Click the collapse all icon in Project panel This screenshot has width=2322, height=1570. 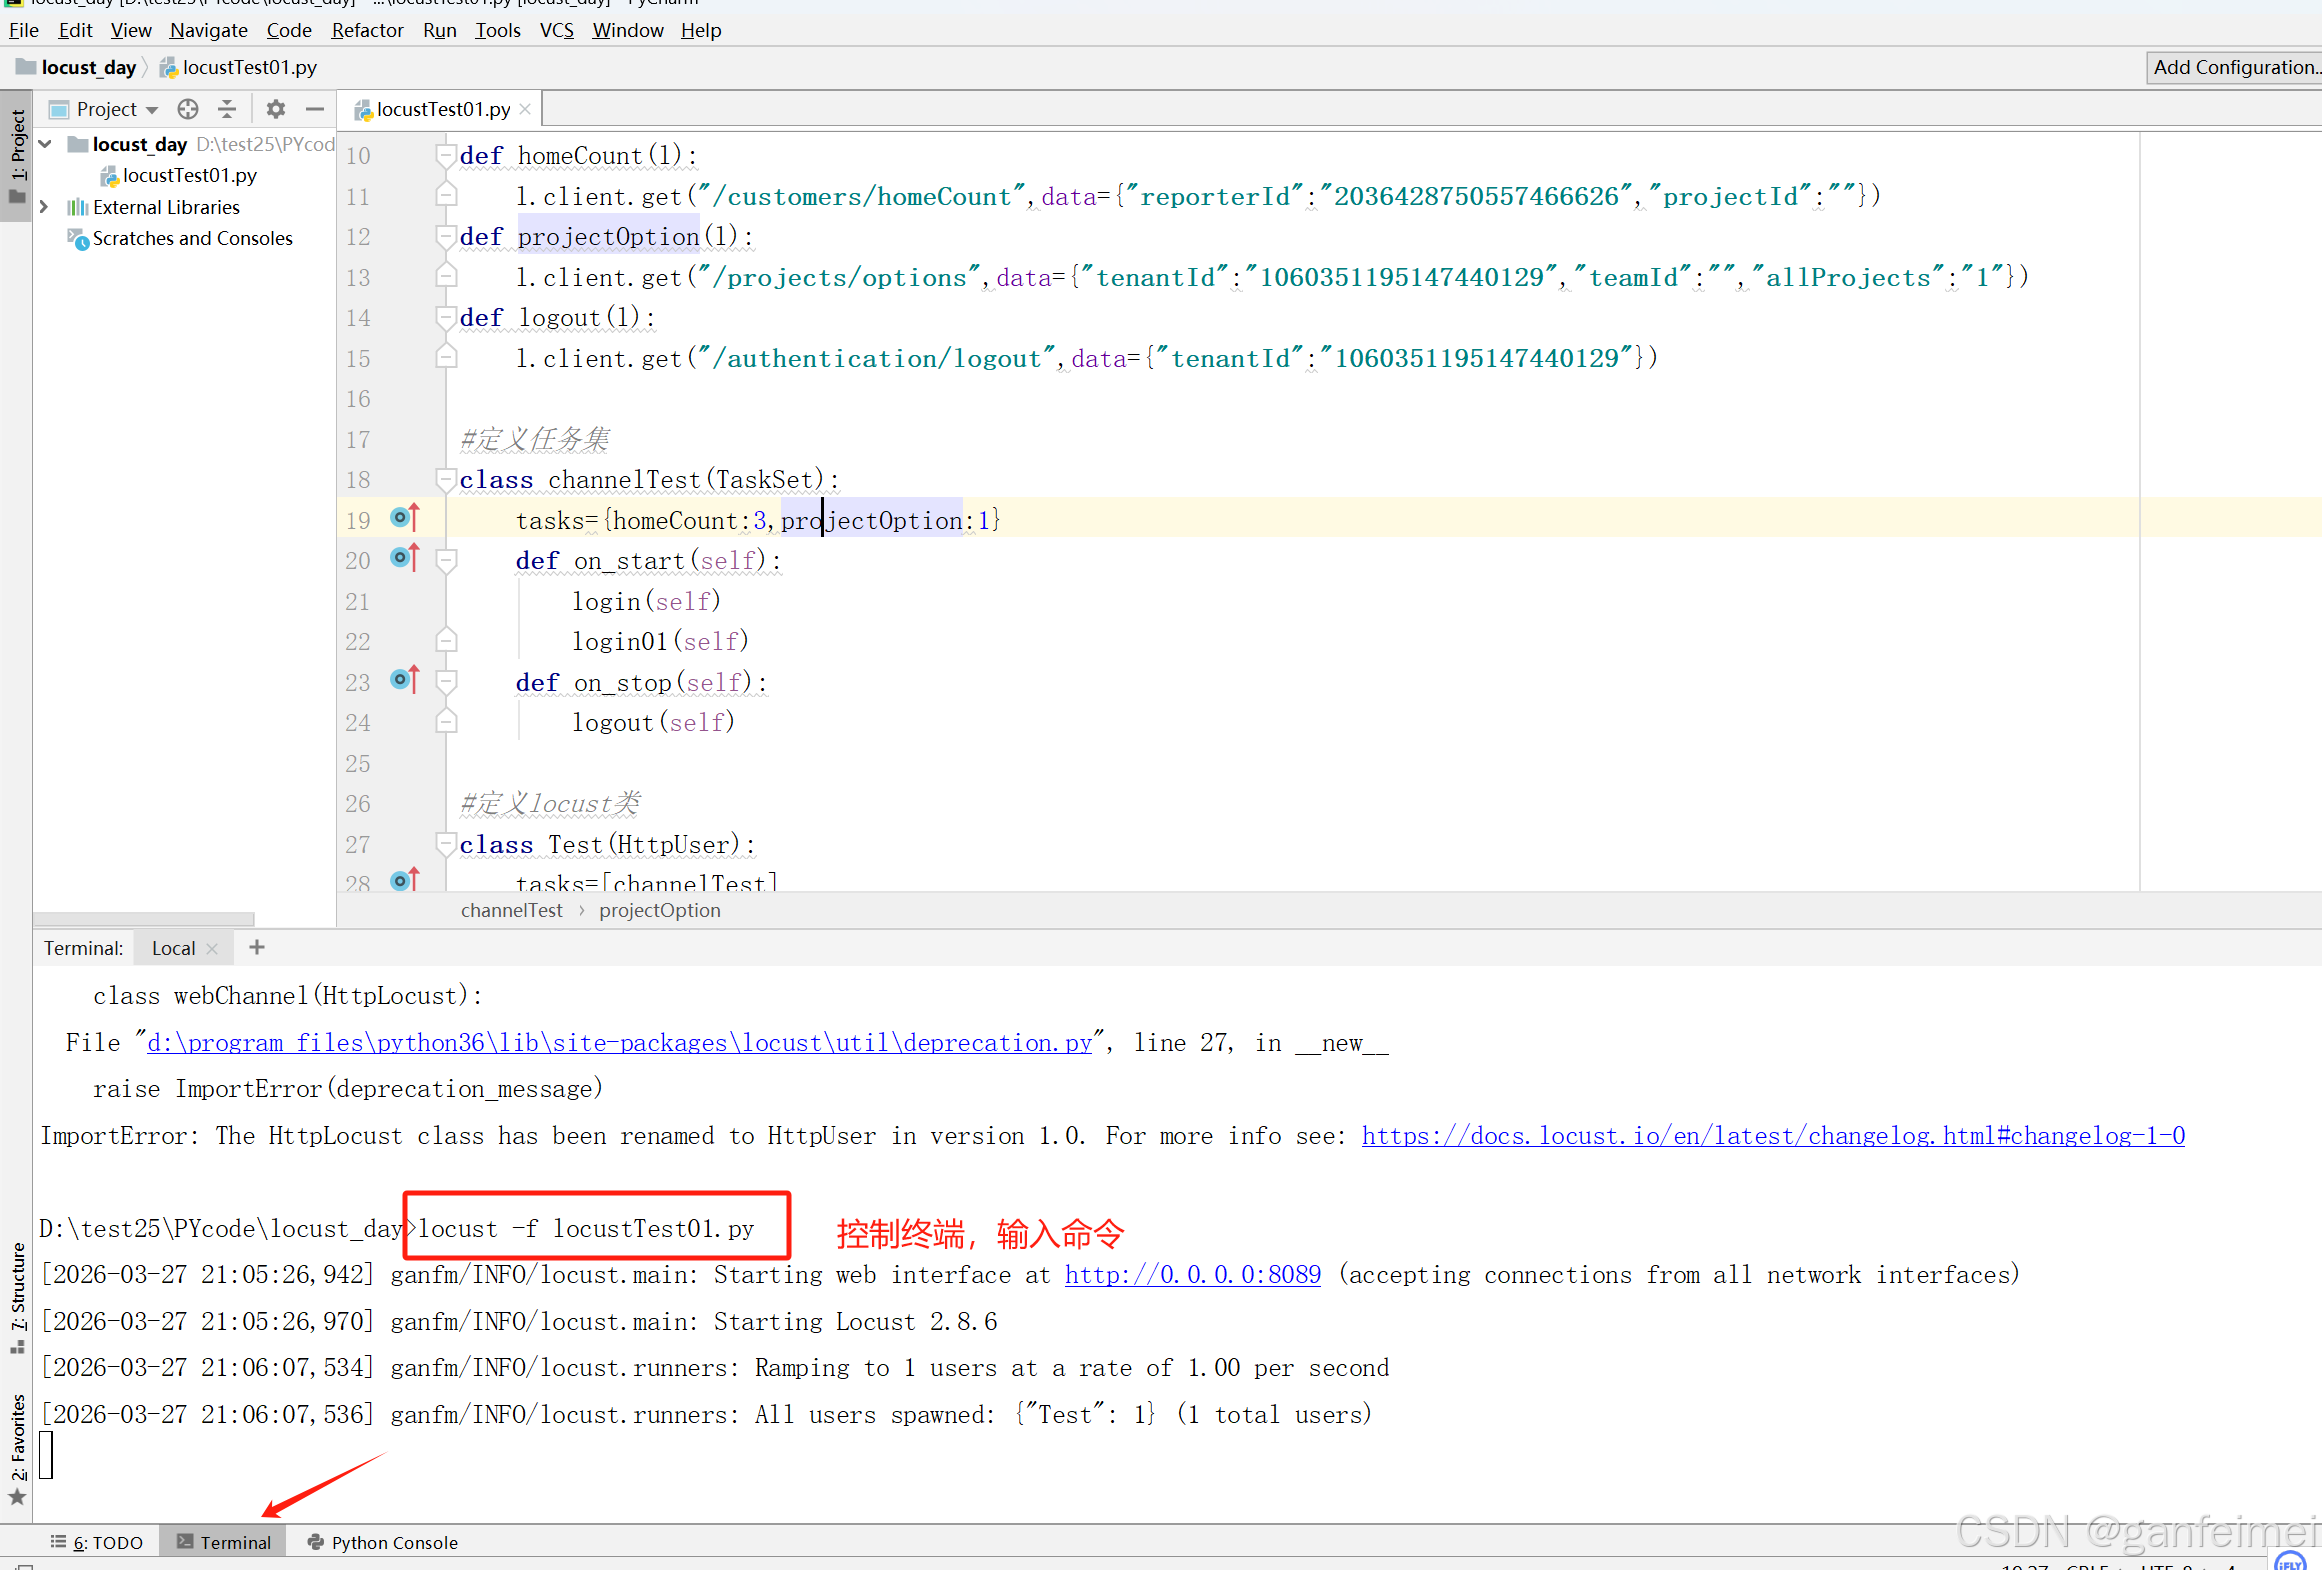[227, 109]
